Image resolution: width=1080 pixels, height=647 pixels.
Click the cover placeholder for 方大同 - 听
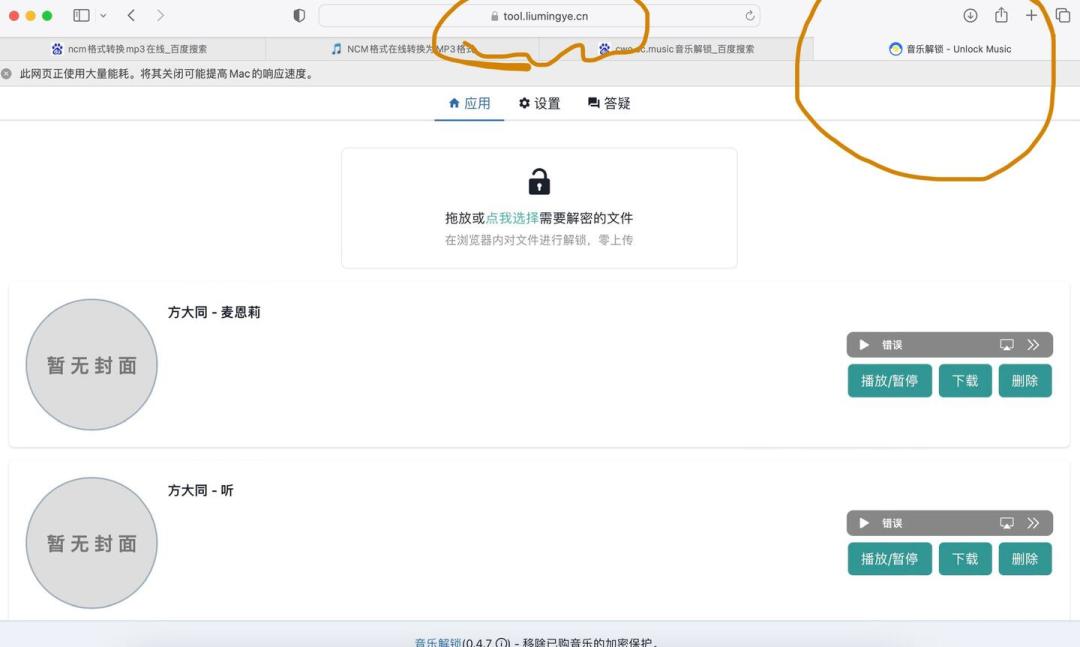(x=92, y=543)
